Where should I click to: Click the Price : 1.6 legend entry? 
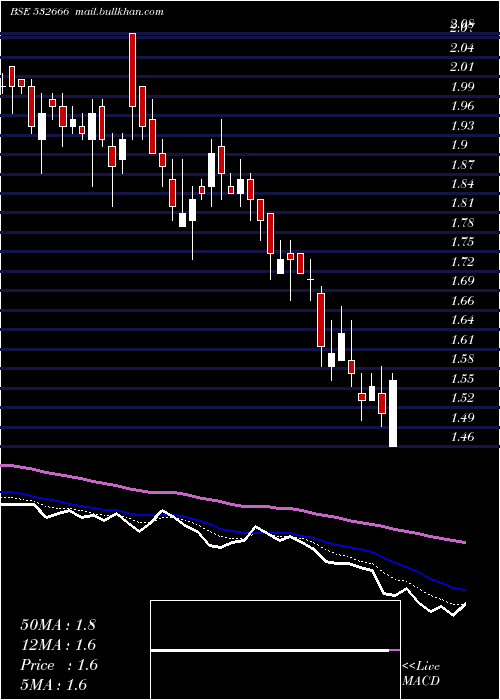pos(58,665)
